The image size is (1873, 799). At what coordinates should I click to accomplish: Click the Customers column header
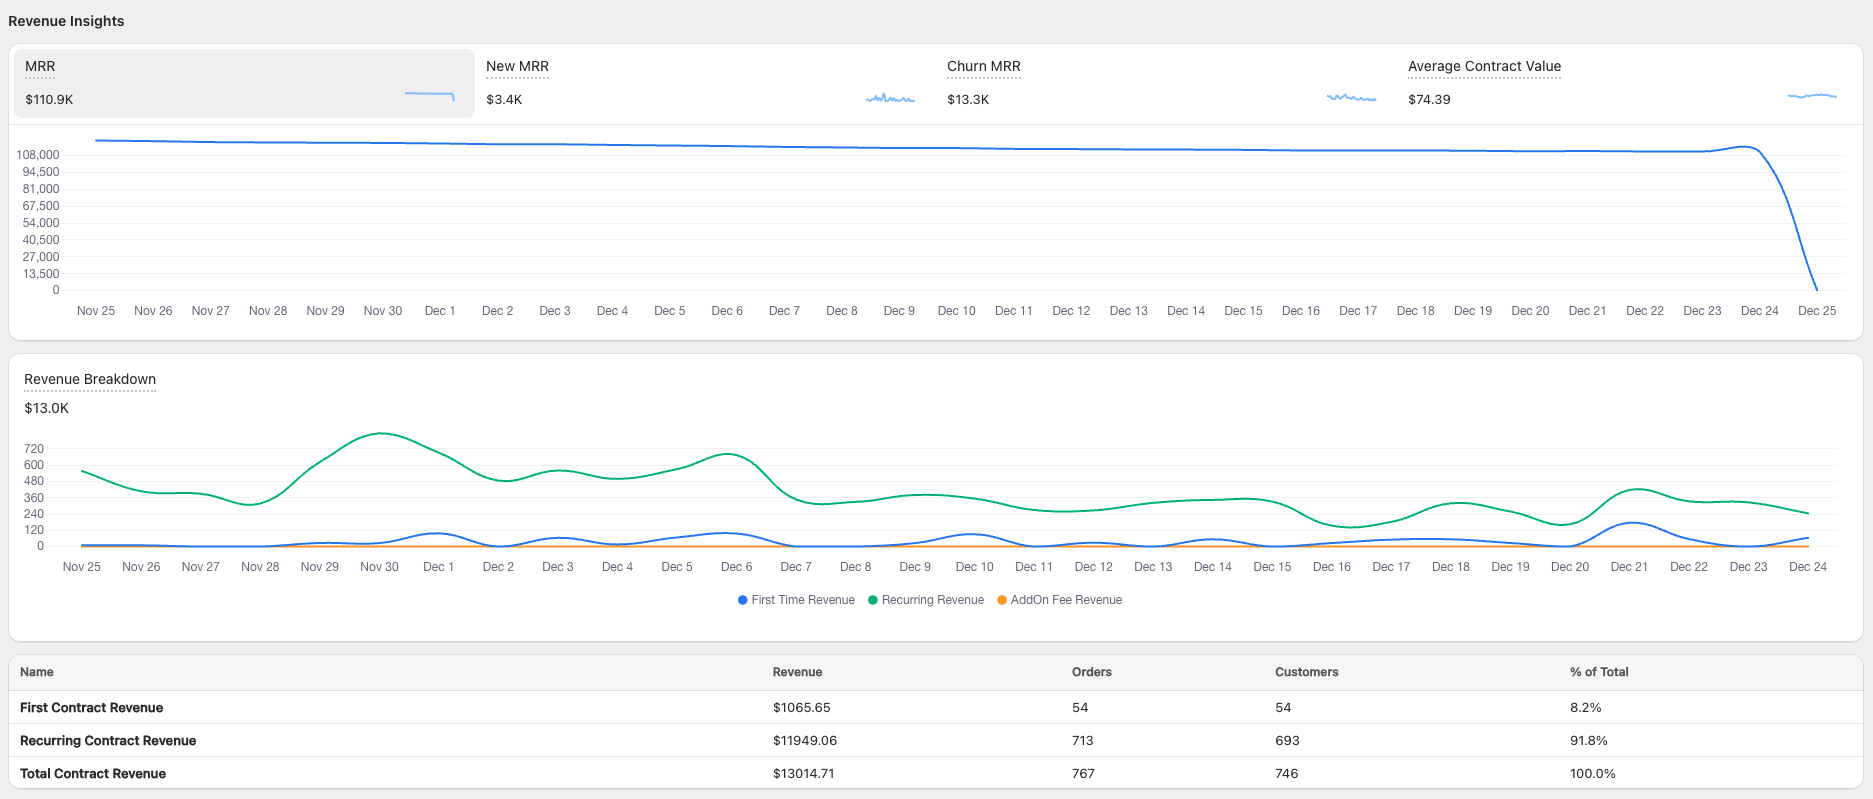[x=1306, y=672]
